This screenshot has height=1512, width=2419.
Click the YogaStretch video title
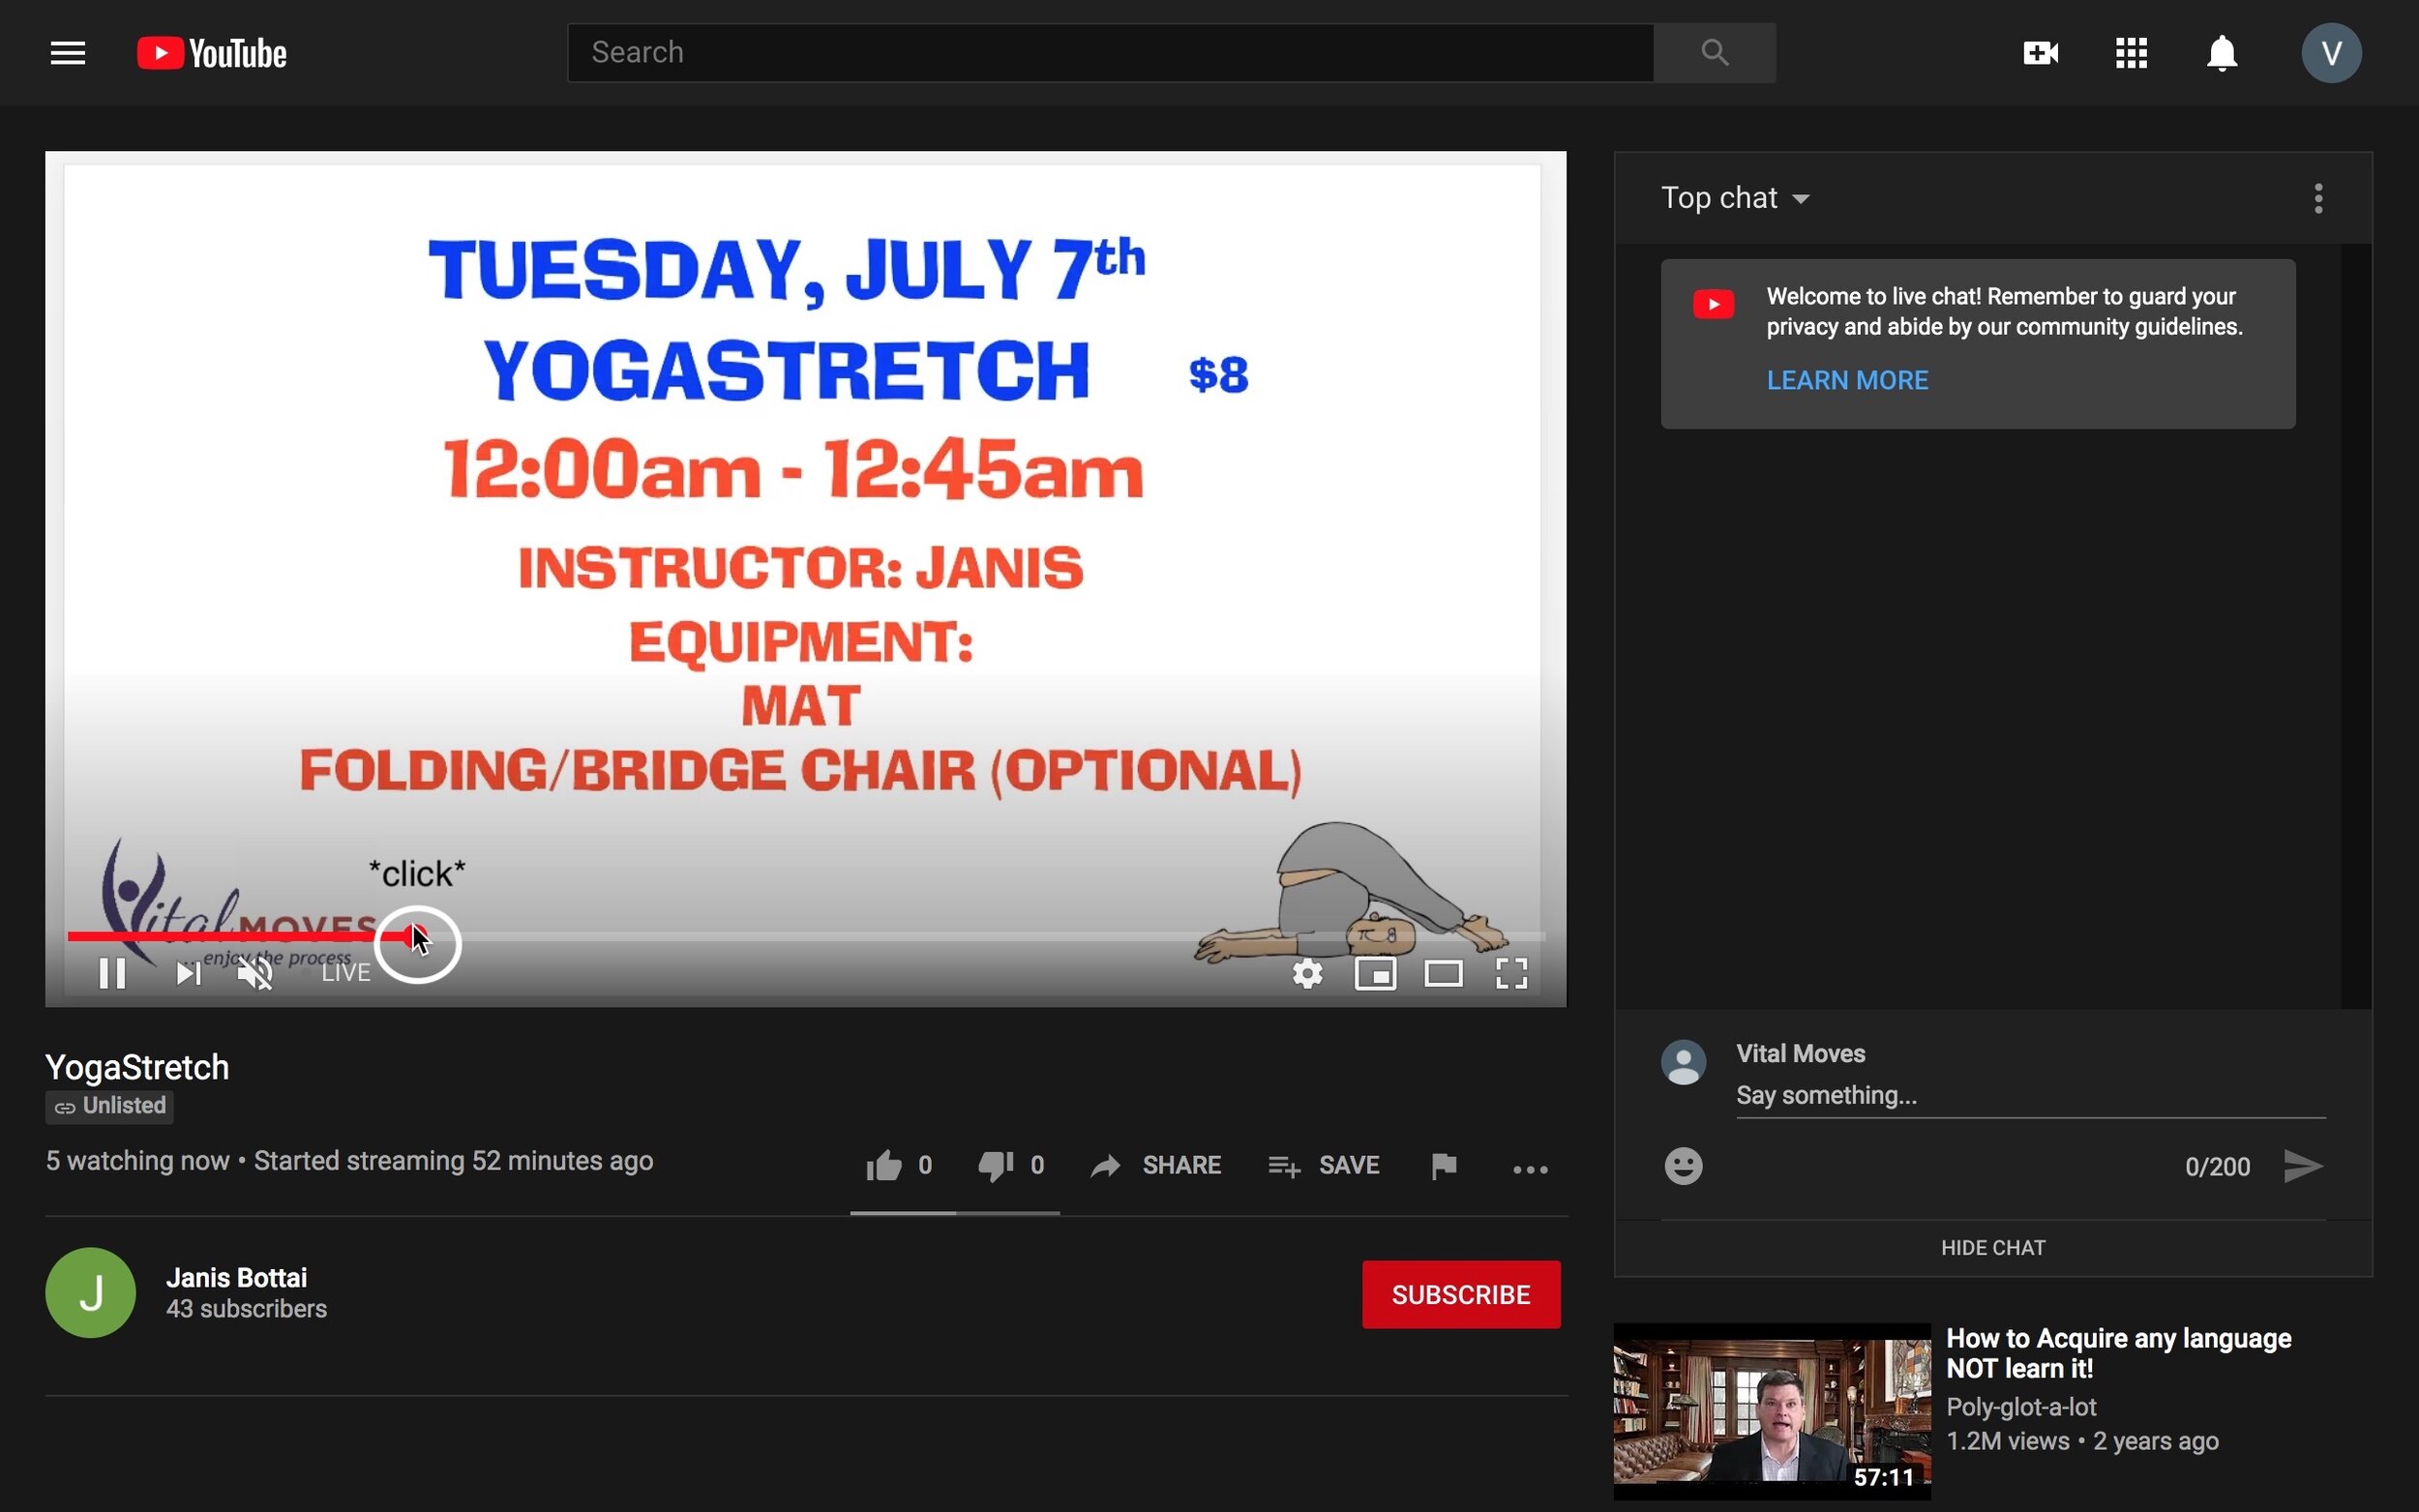coord(137,1067)
